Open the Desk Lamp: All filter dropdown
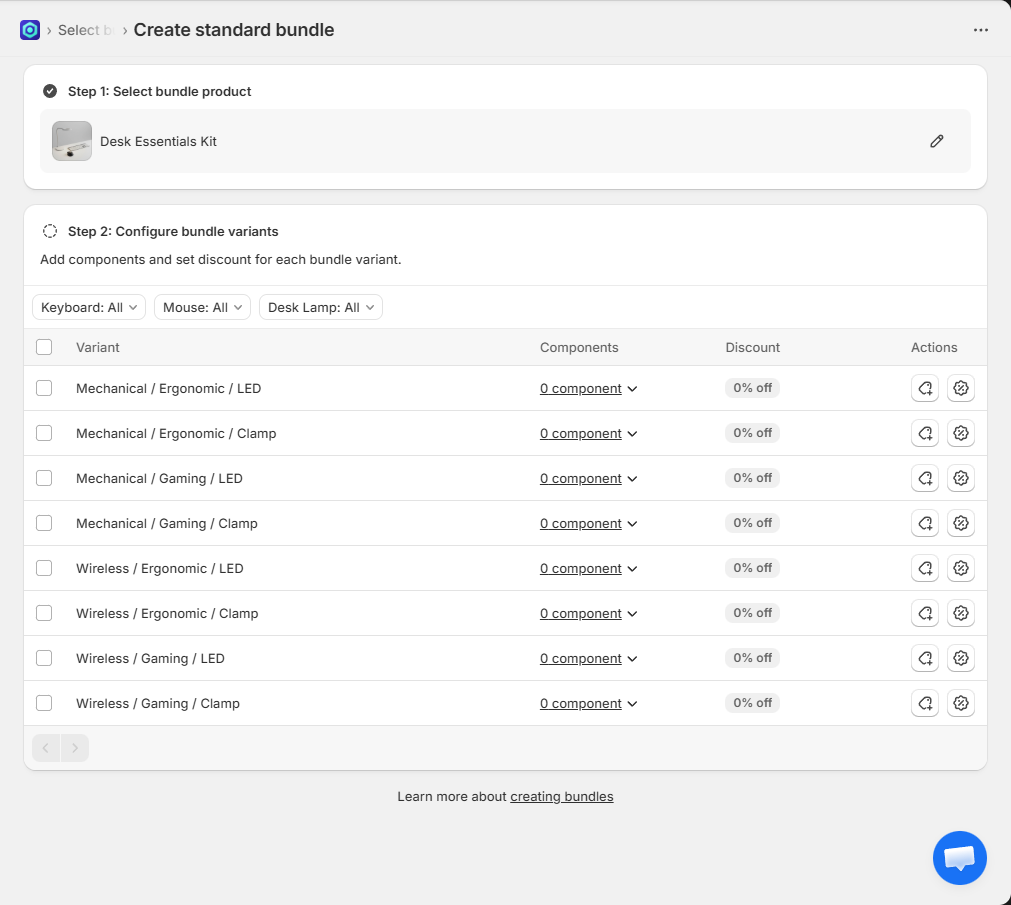 (x=320, y=307)
